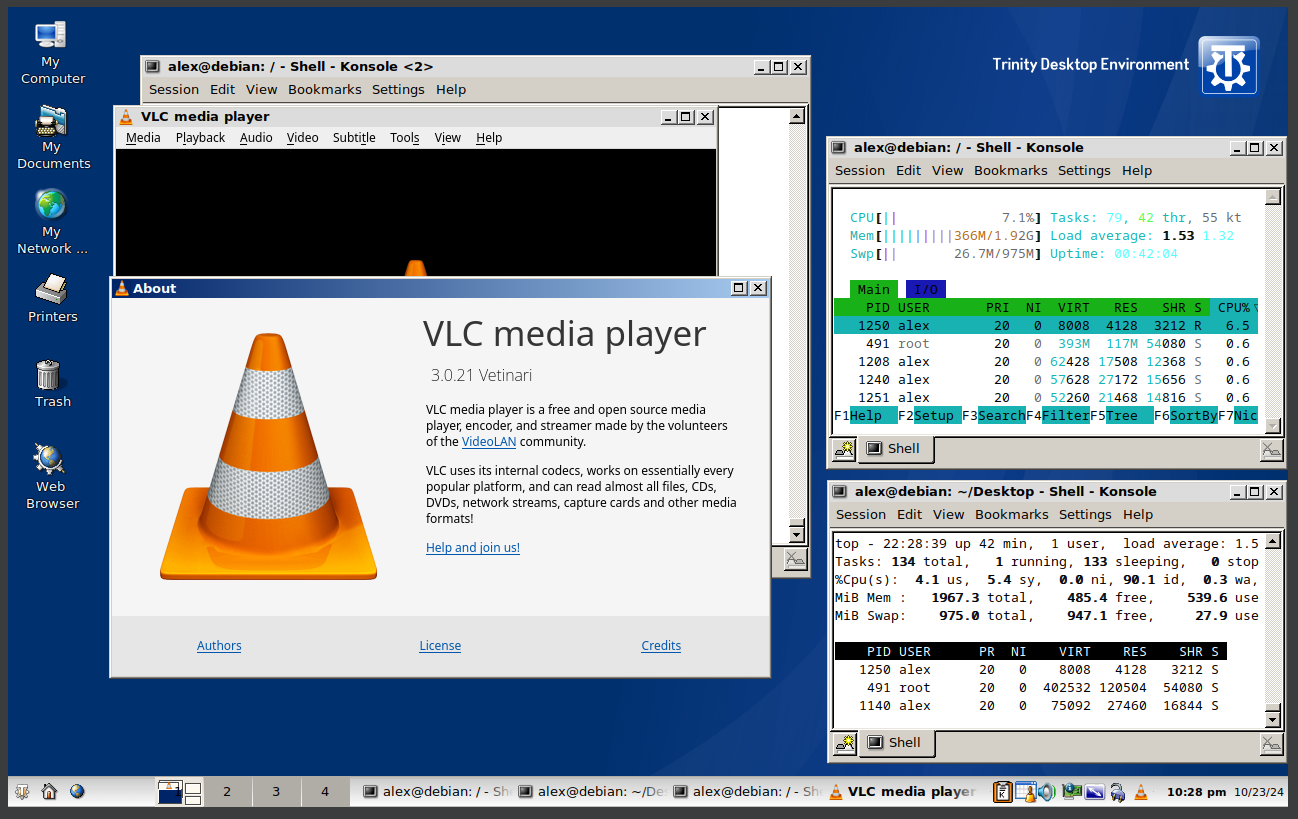Switch to virtual desktop 3 in the pager

276,792
